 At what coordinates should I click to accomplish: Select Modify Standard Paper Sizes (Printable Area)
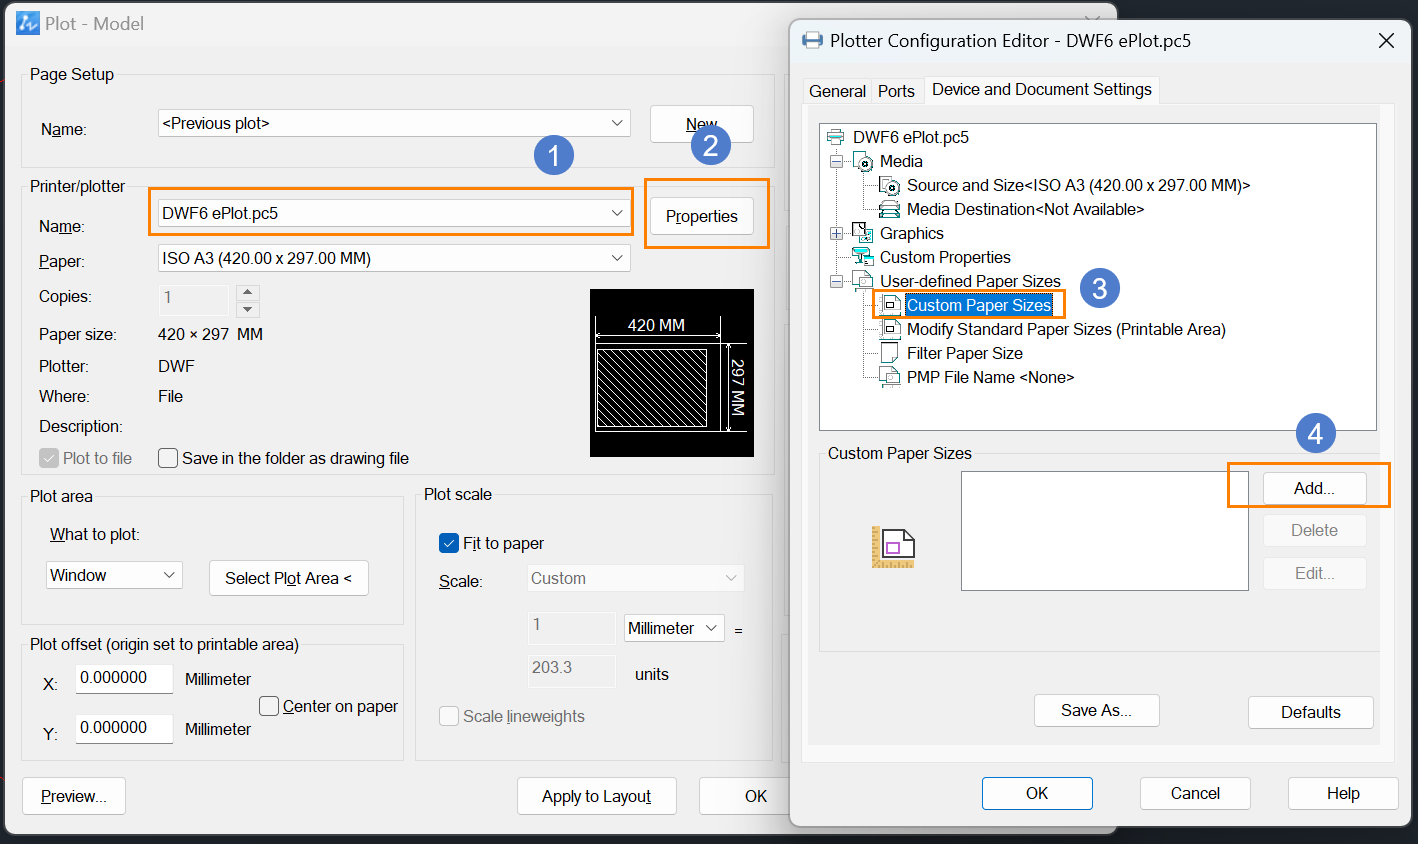pos(1066,329)
